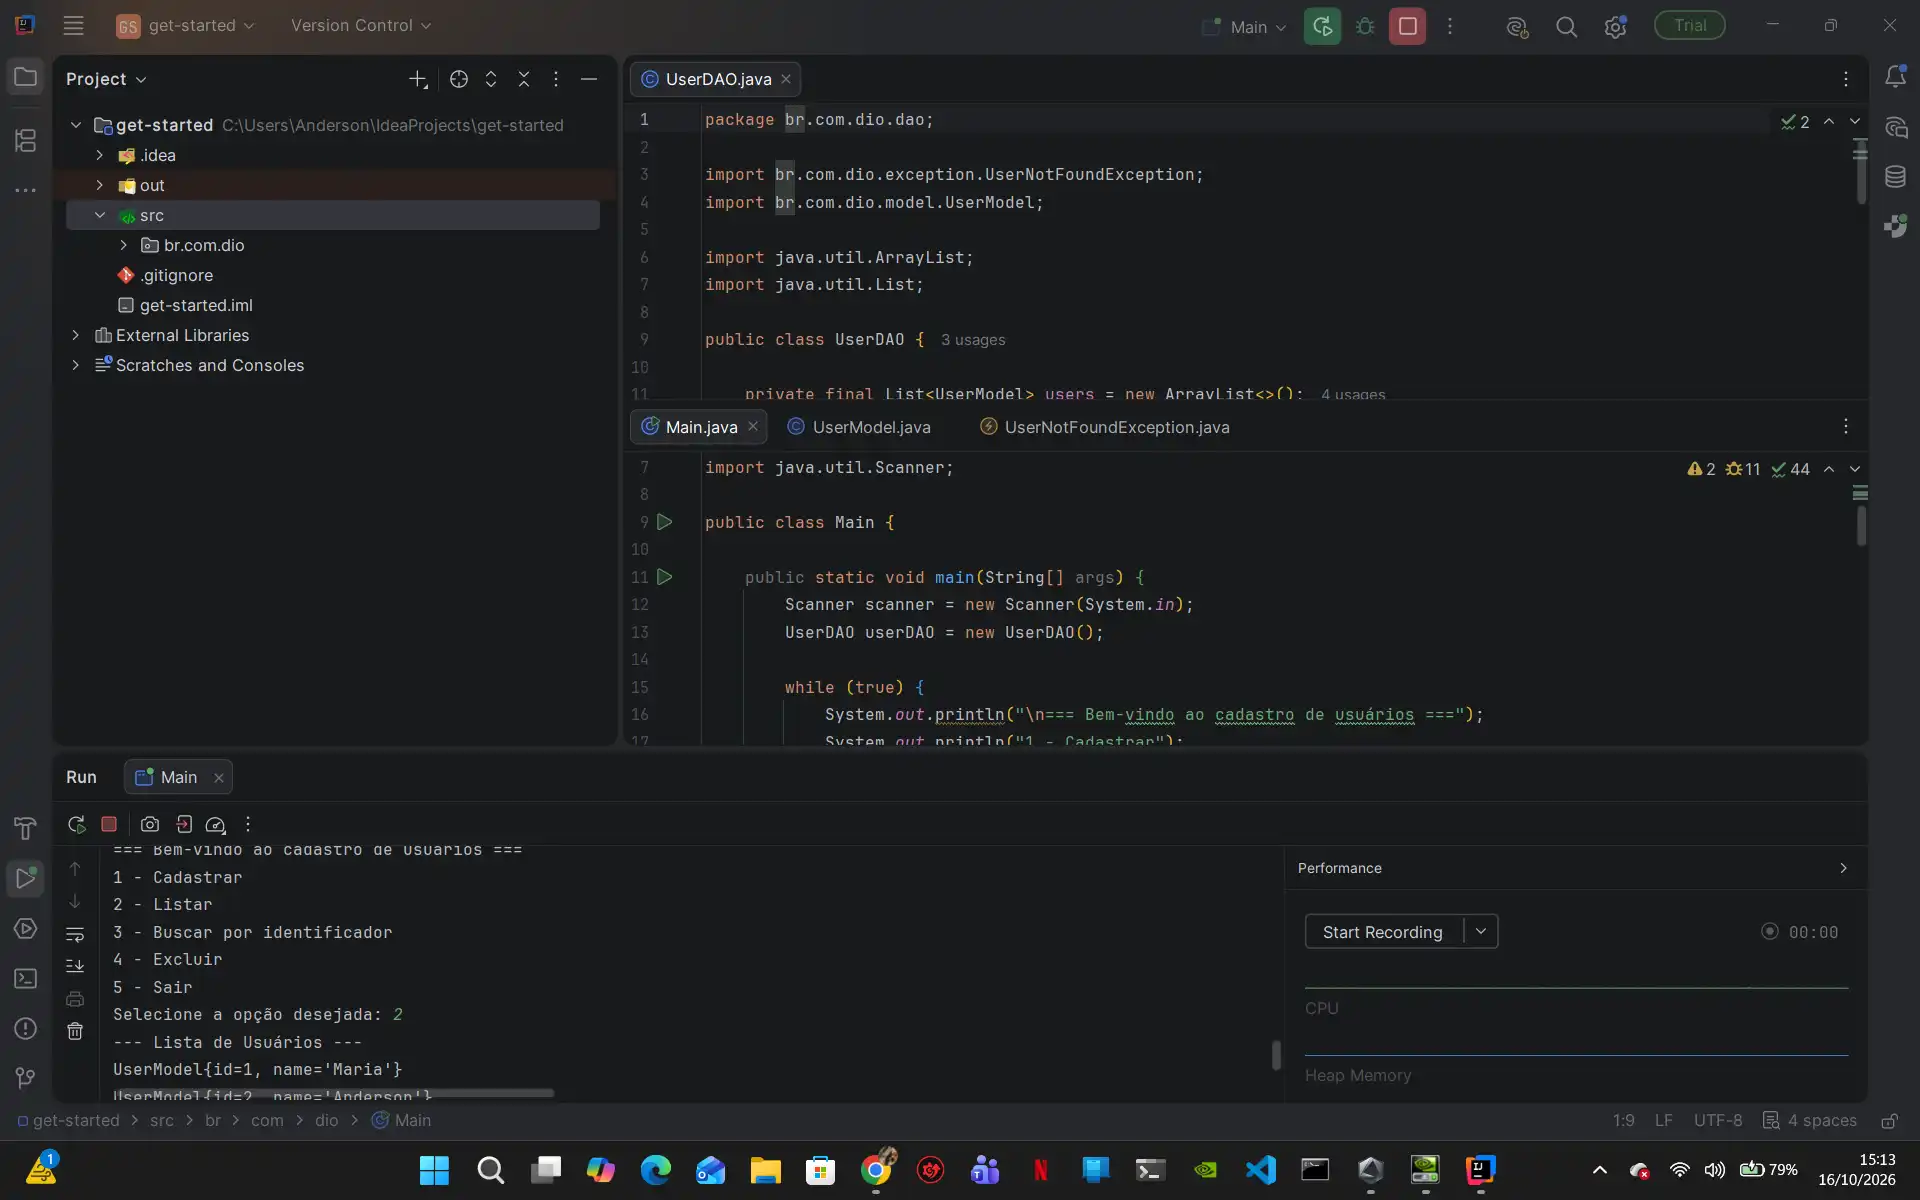
Task: Click 4 spaces indent setting in status bar
Action: (1810, 1120)
